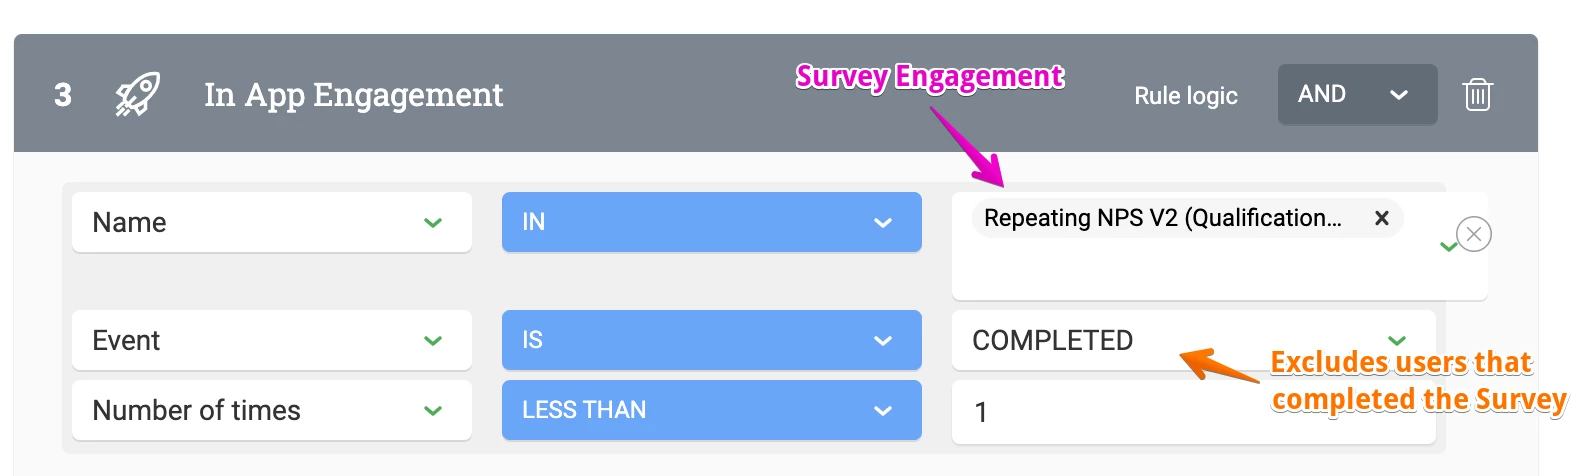Open the Event field dropdown
This screenshot has width=1582, height=476.
(x=272, y=340)
